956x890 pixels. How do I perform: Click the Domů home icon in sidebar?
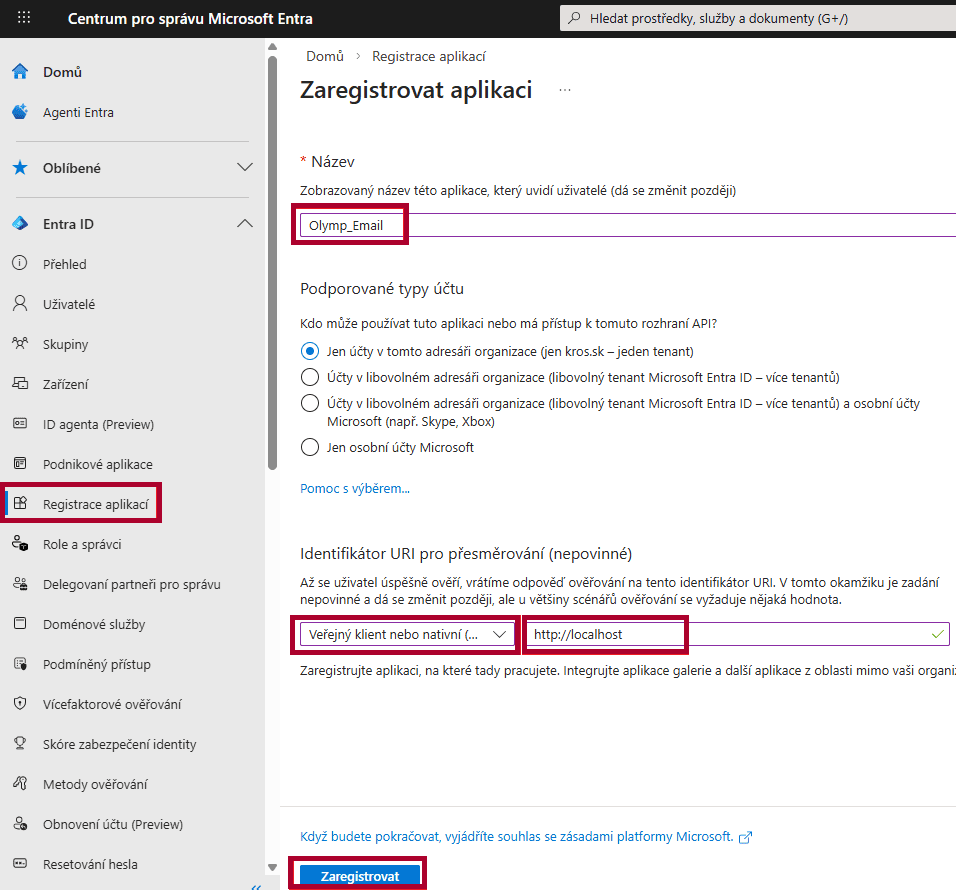(19, 72)
